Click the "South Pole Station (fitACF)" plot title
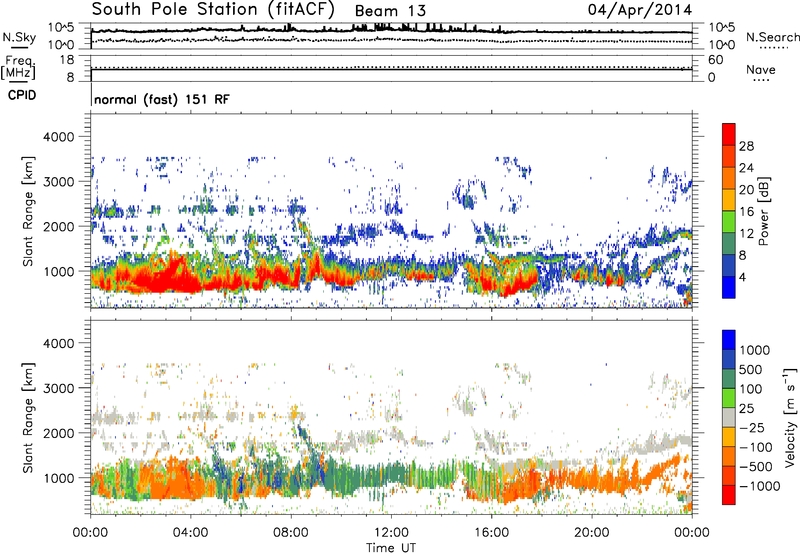Image resolution: width=800 pixels, height=554 pixels. point(213,10)
